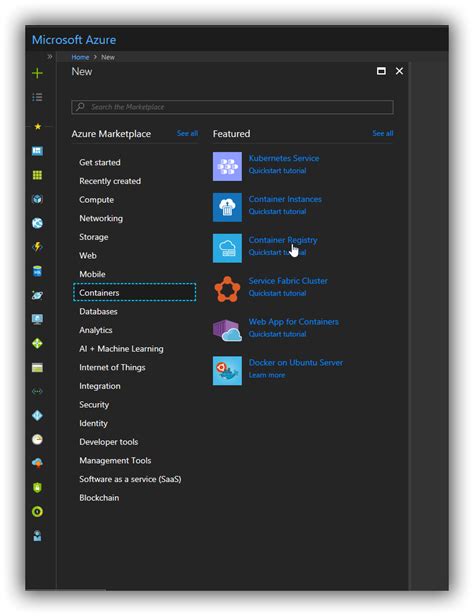Open Security Center green shield icon
The image size is (474, 616).
(37, 488)
